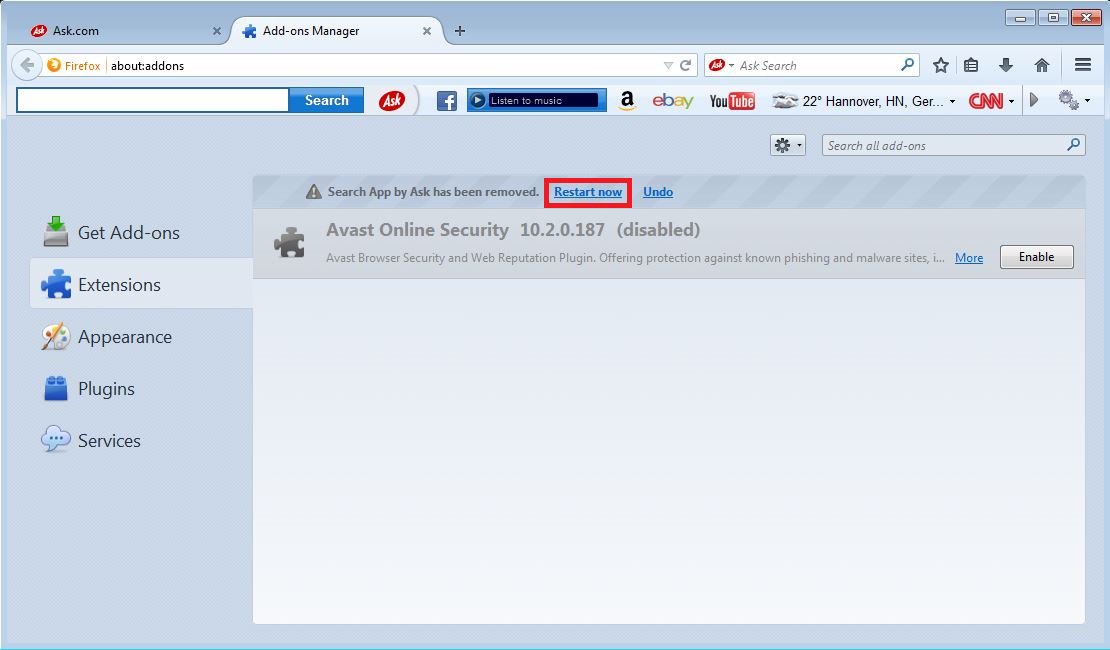This screenshot has height=650, width=1110.
Task: Open the Appearance panel via its palette icon
Action: click(x=55, y=336)
